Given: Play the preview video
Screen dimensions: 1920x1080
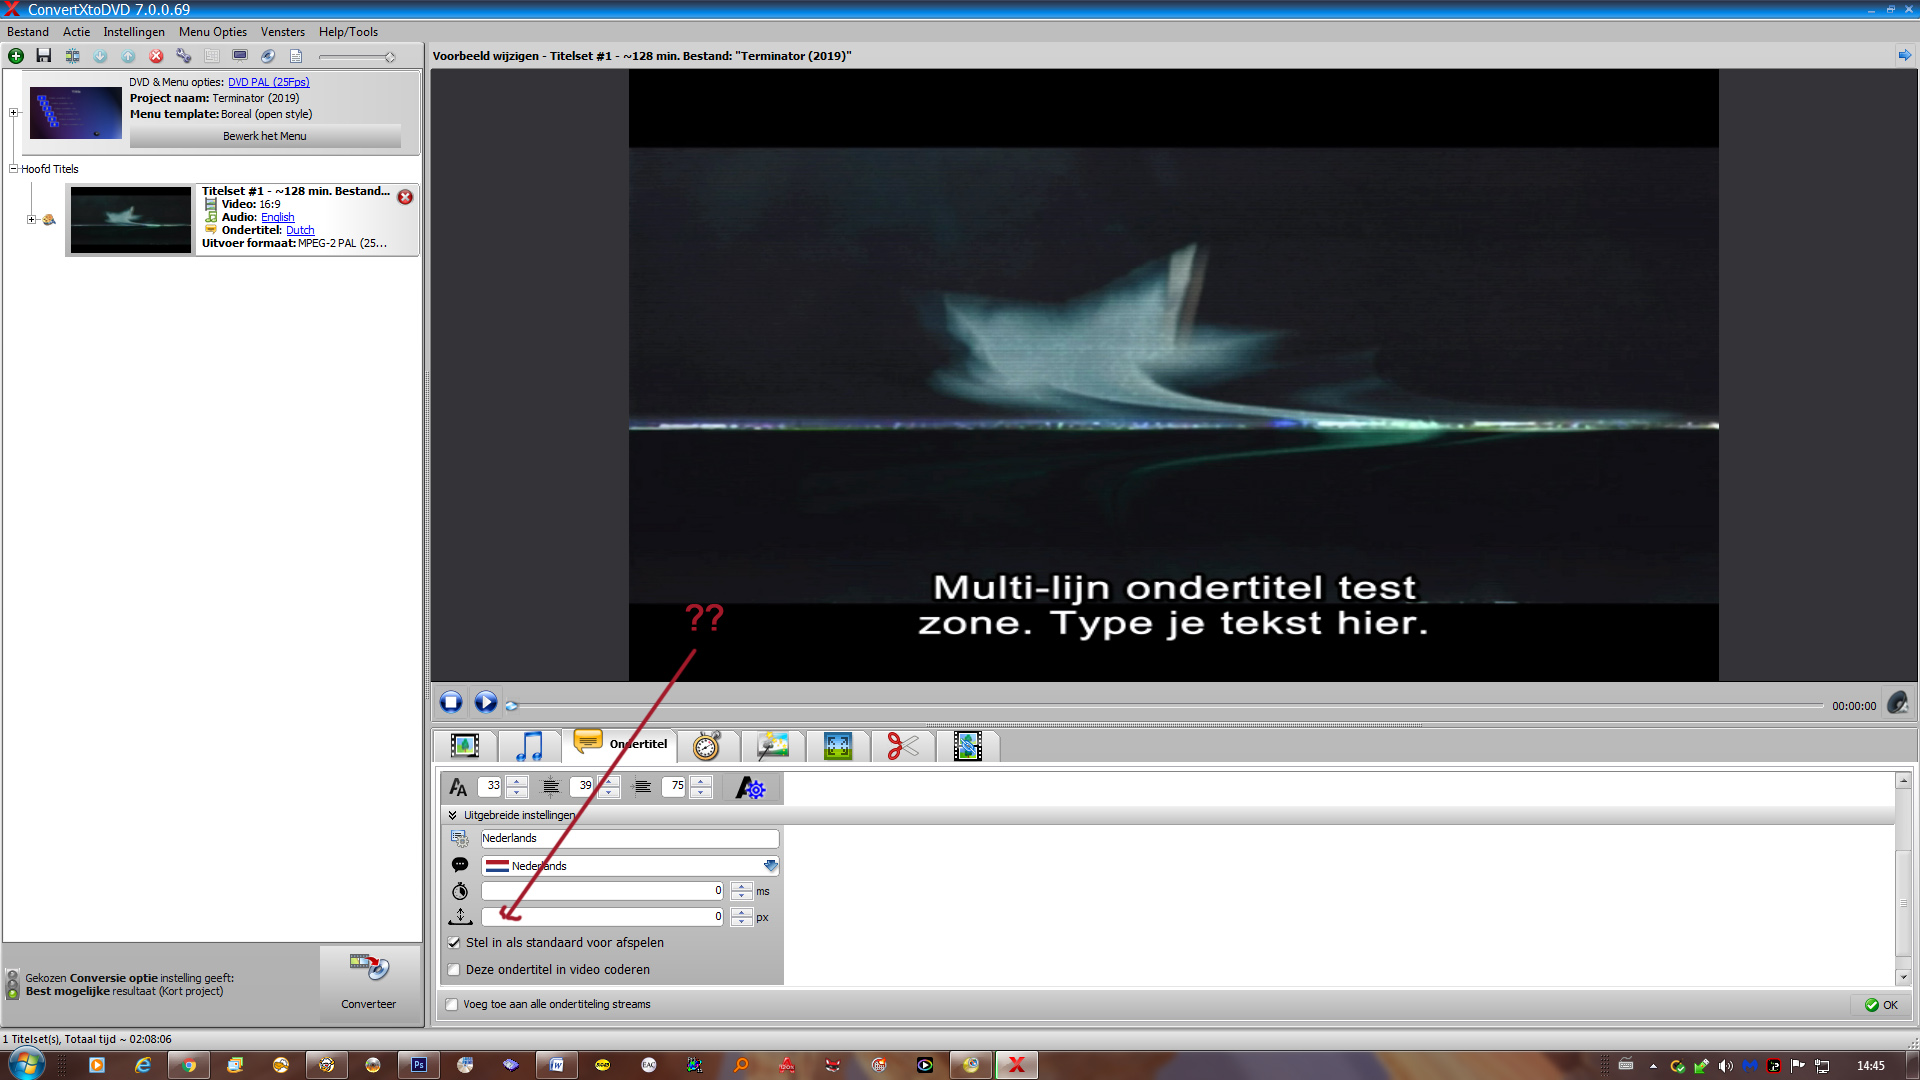Looking at the screenshot, I should click(486, 702).
